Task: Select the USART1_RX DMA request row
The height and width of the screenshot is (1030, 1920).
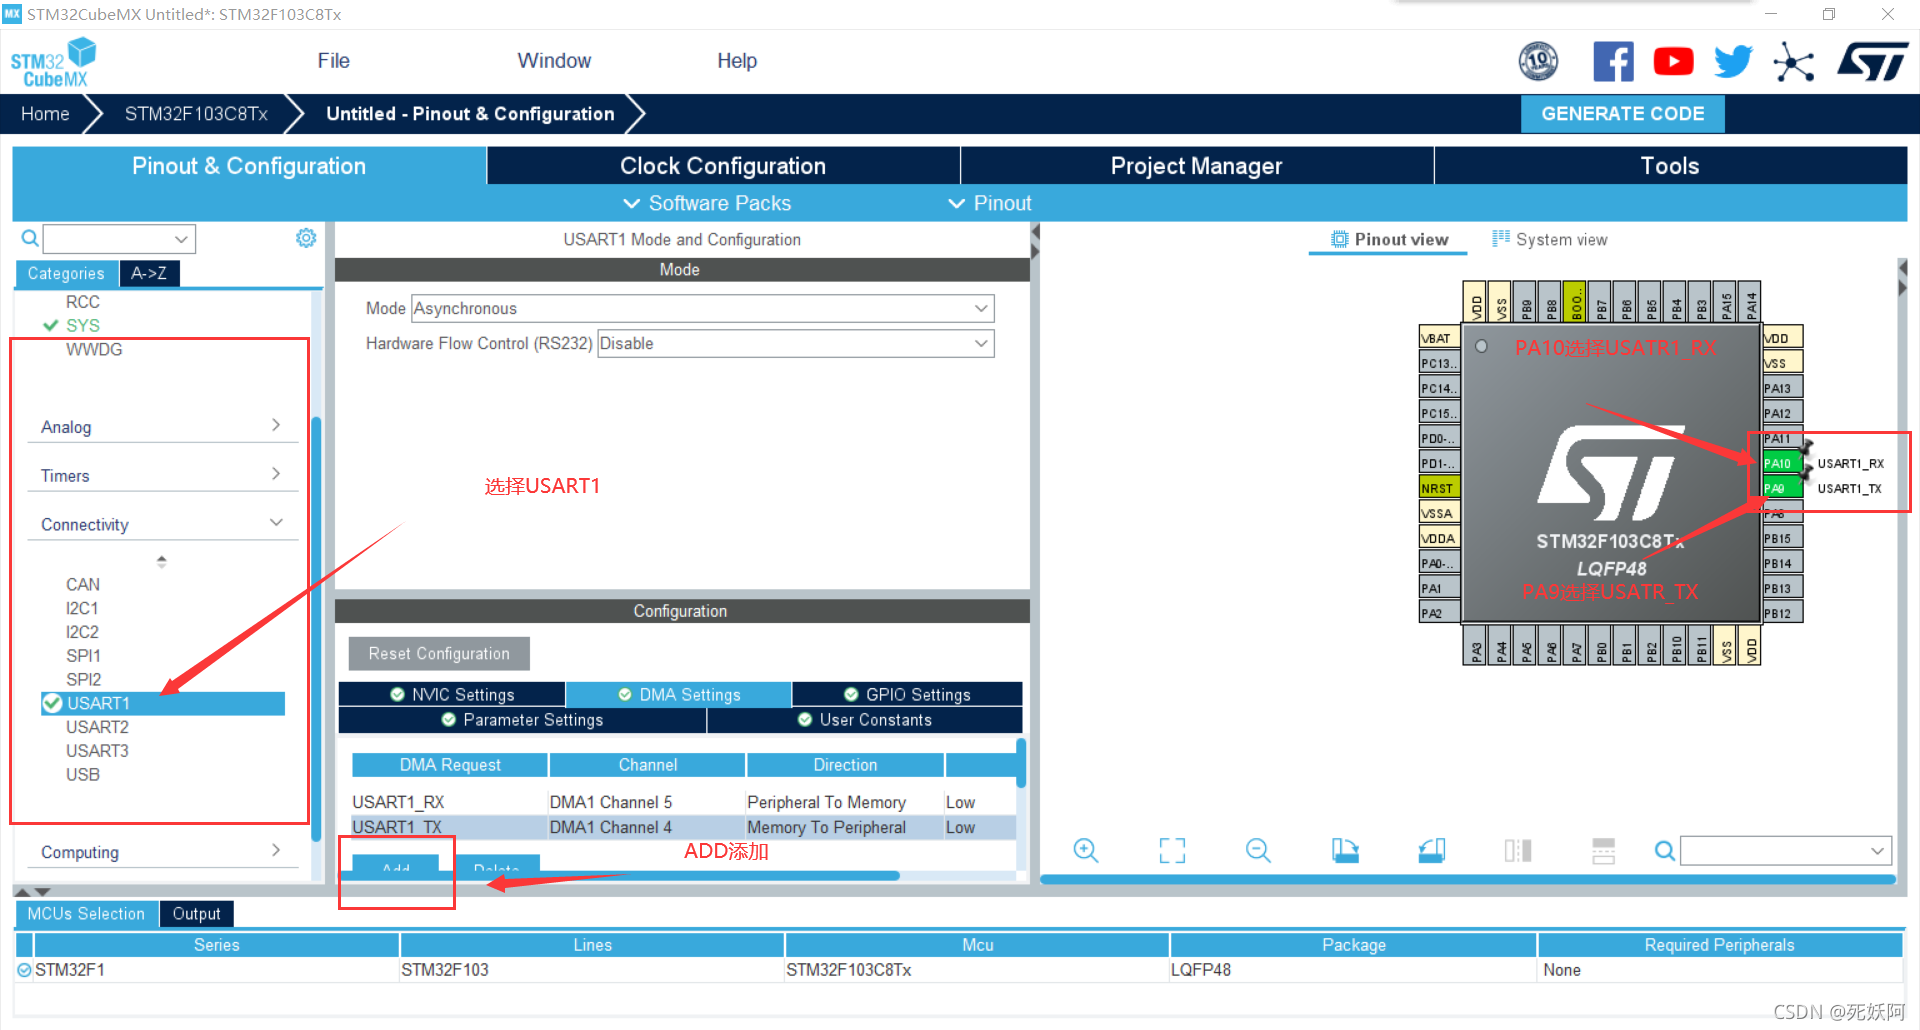Action: point(682,802)
